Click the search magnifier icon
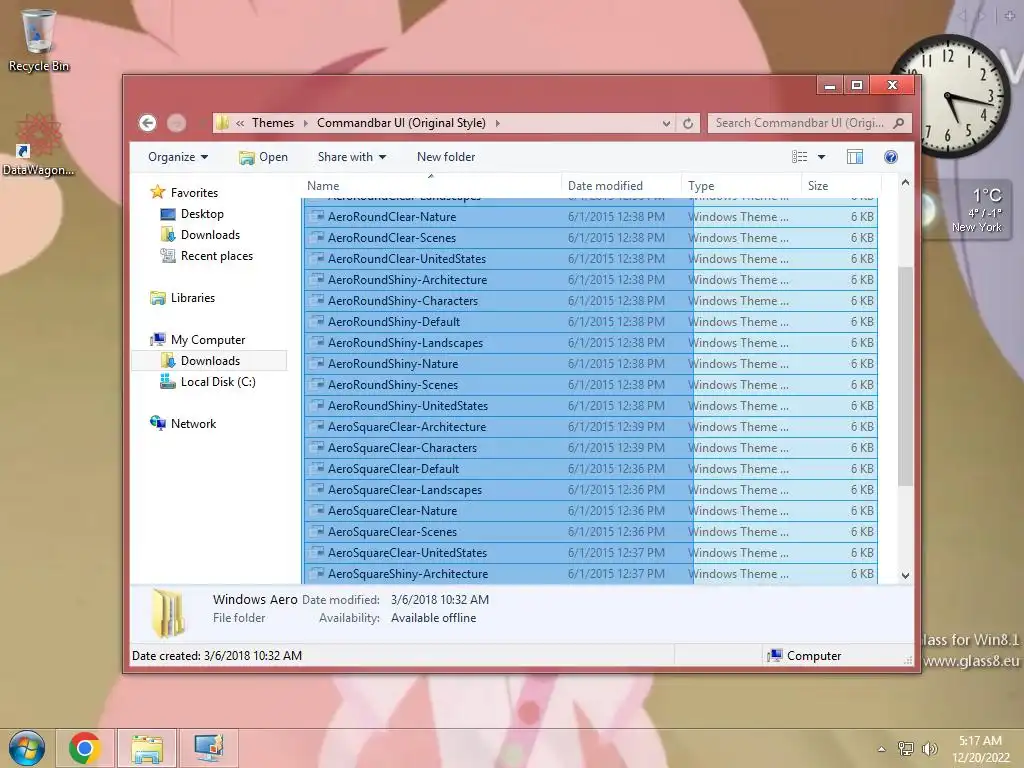 click(899, 123)
